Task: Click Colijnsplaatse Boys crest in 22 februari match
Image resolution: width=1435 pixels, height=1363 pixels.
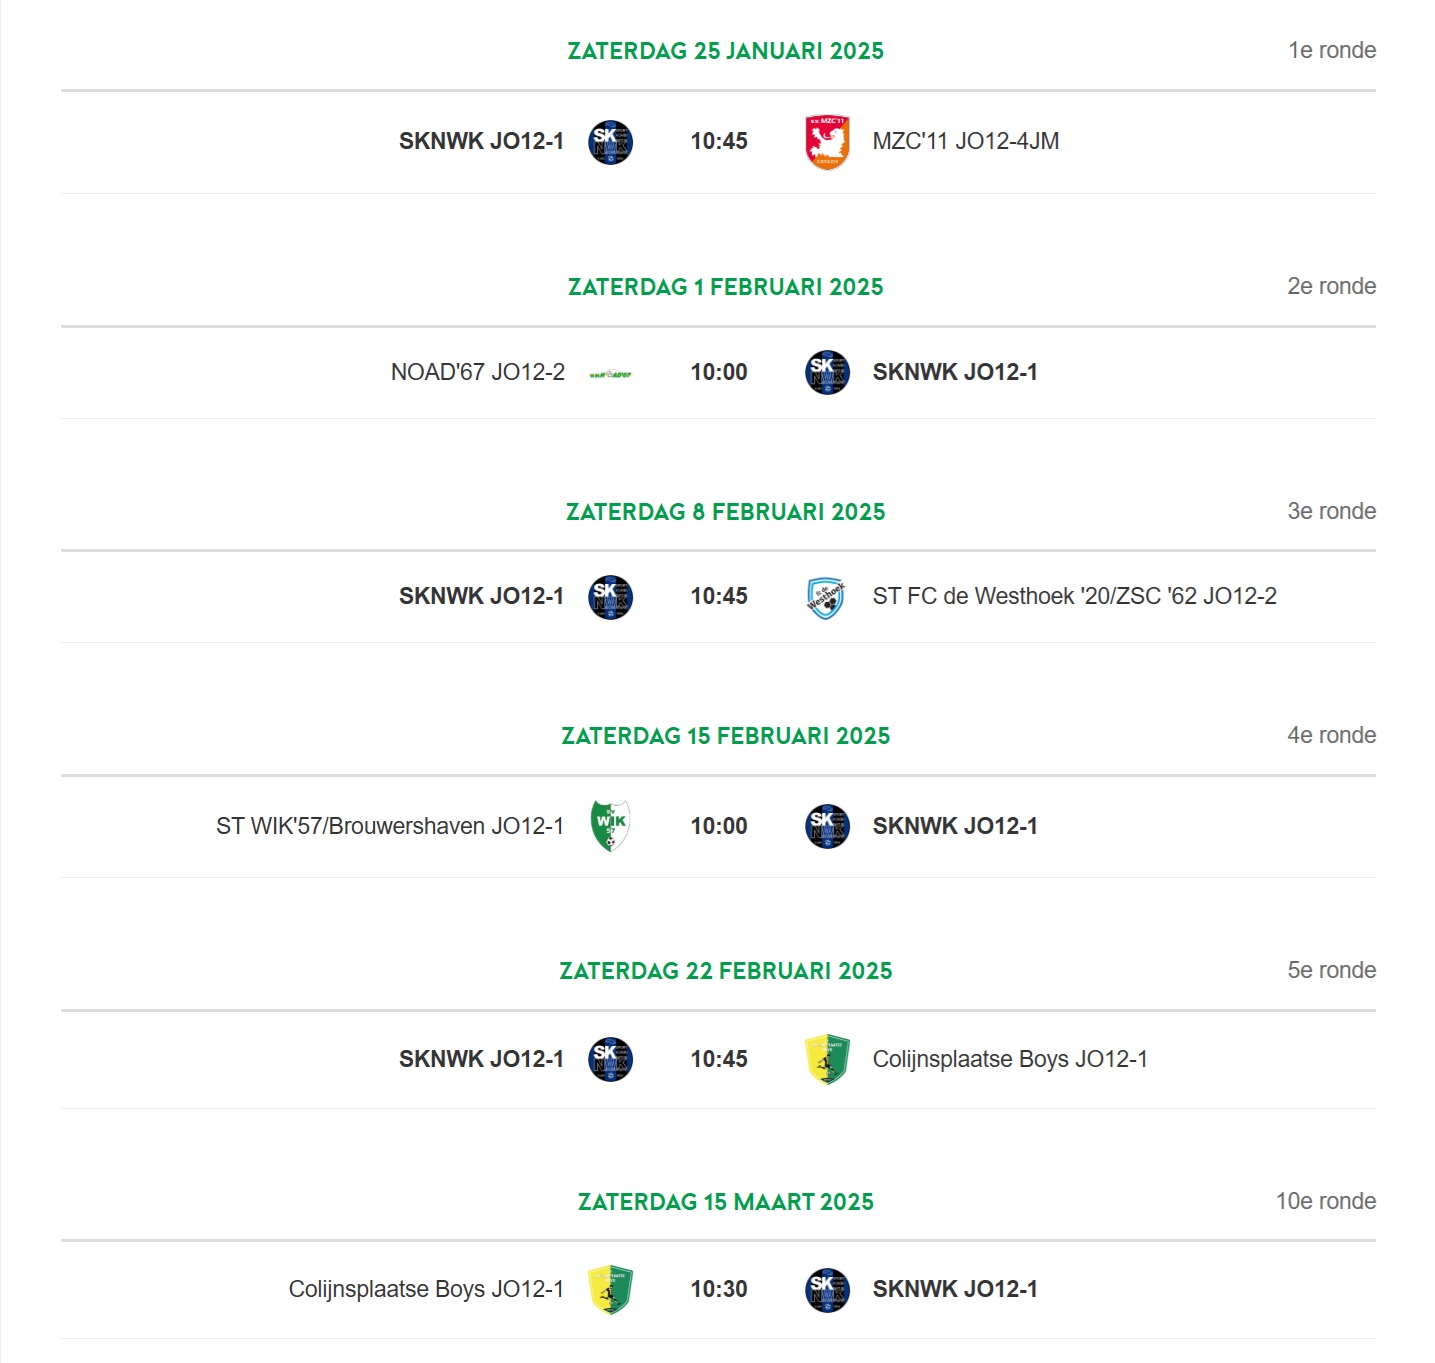Action: [x=827, y=1060]
